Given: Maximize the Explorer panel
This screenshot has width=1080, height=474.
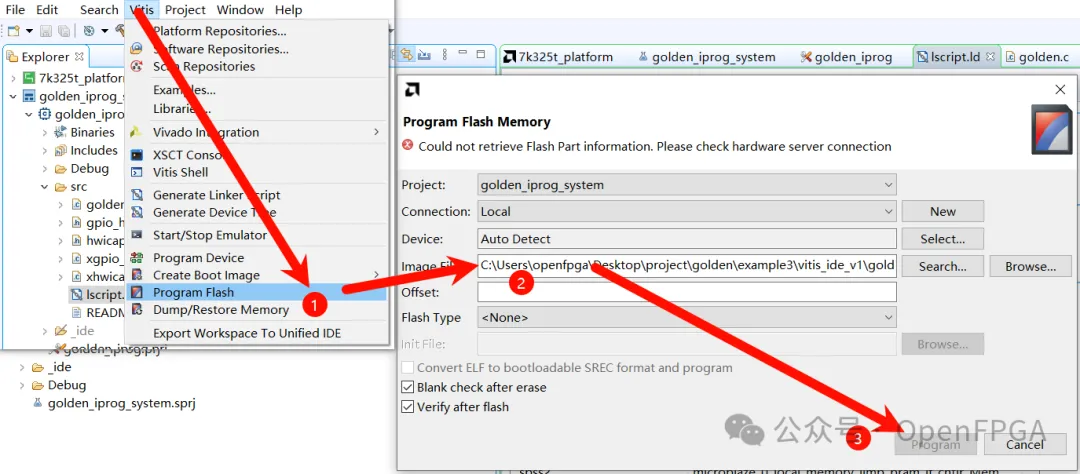Looking at the screenshot, I should 481,54.
